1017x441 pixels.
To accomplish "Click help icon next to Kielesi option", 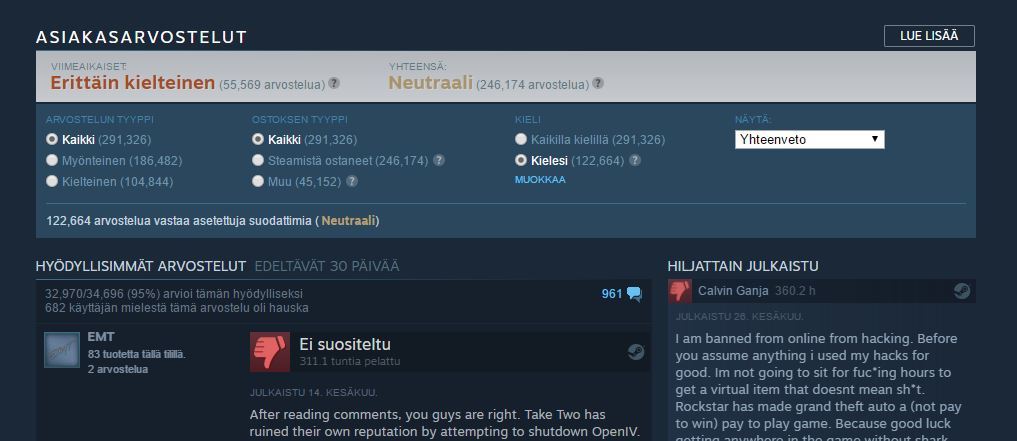I will 635,160.
